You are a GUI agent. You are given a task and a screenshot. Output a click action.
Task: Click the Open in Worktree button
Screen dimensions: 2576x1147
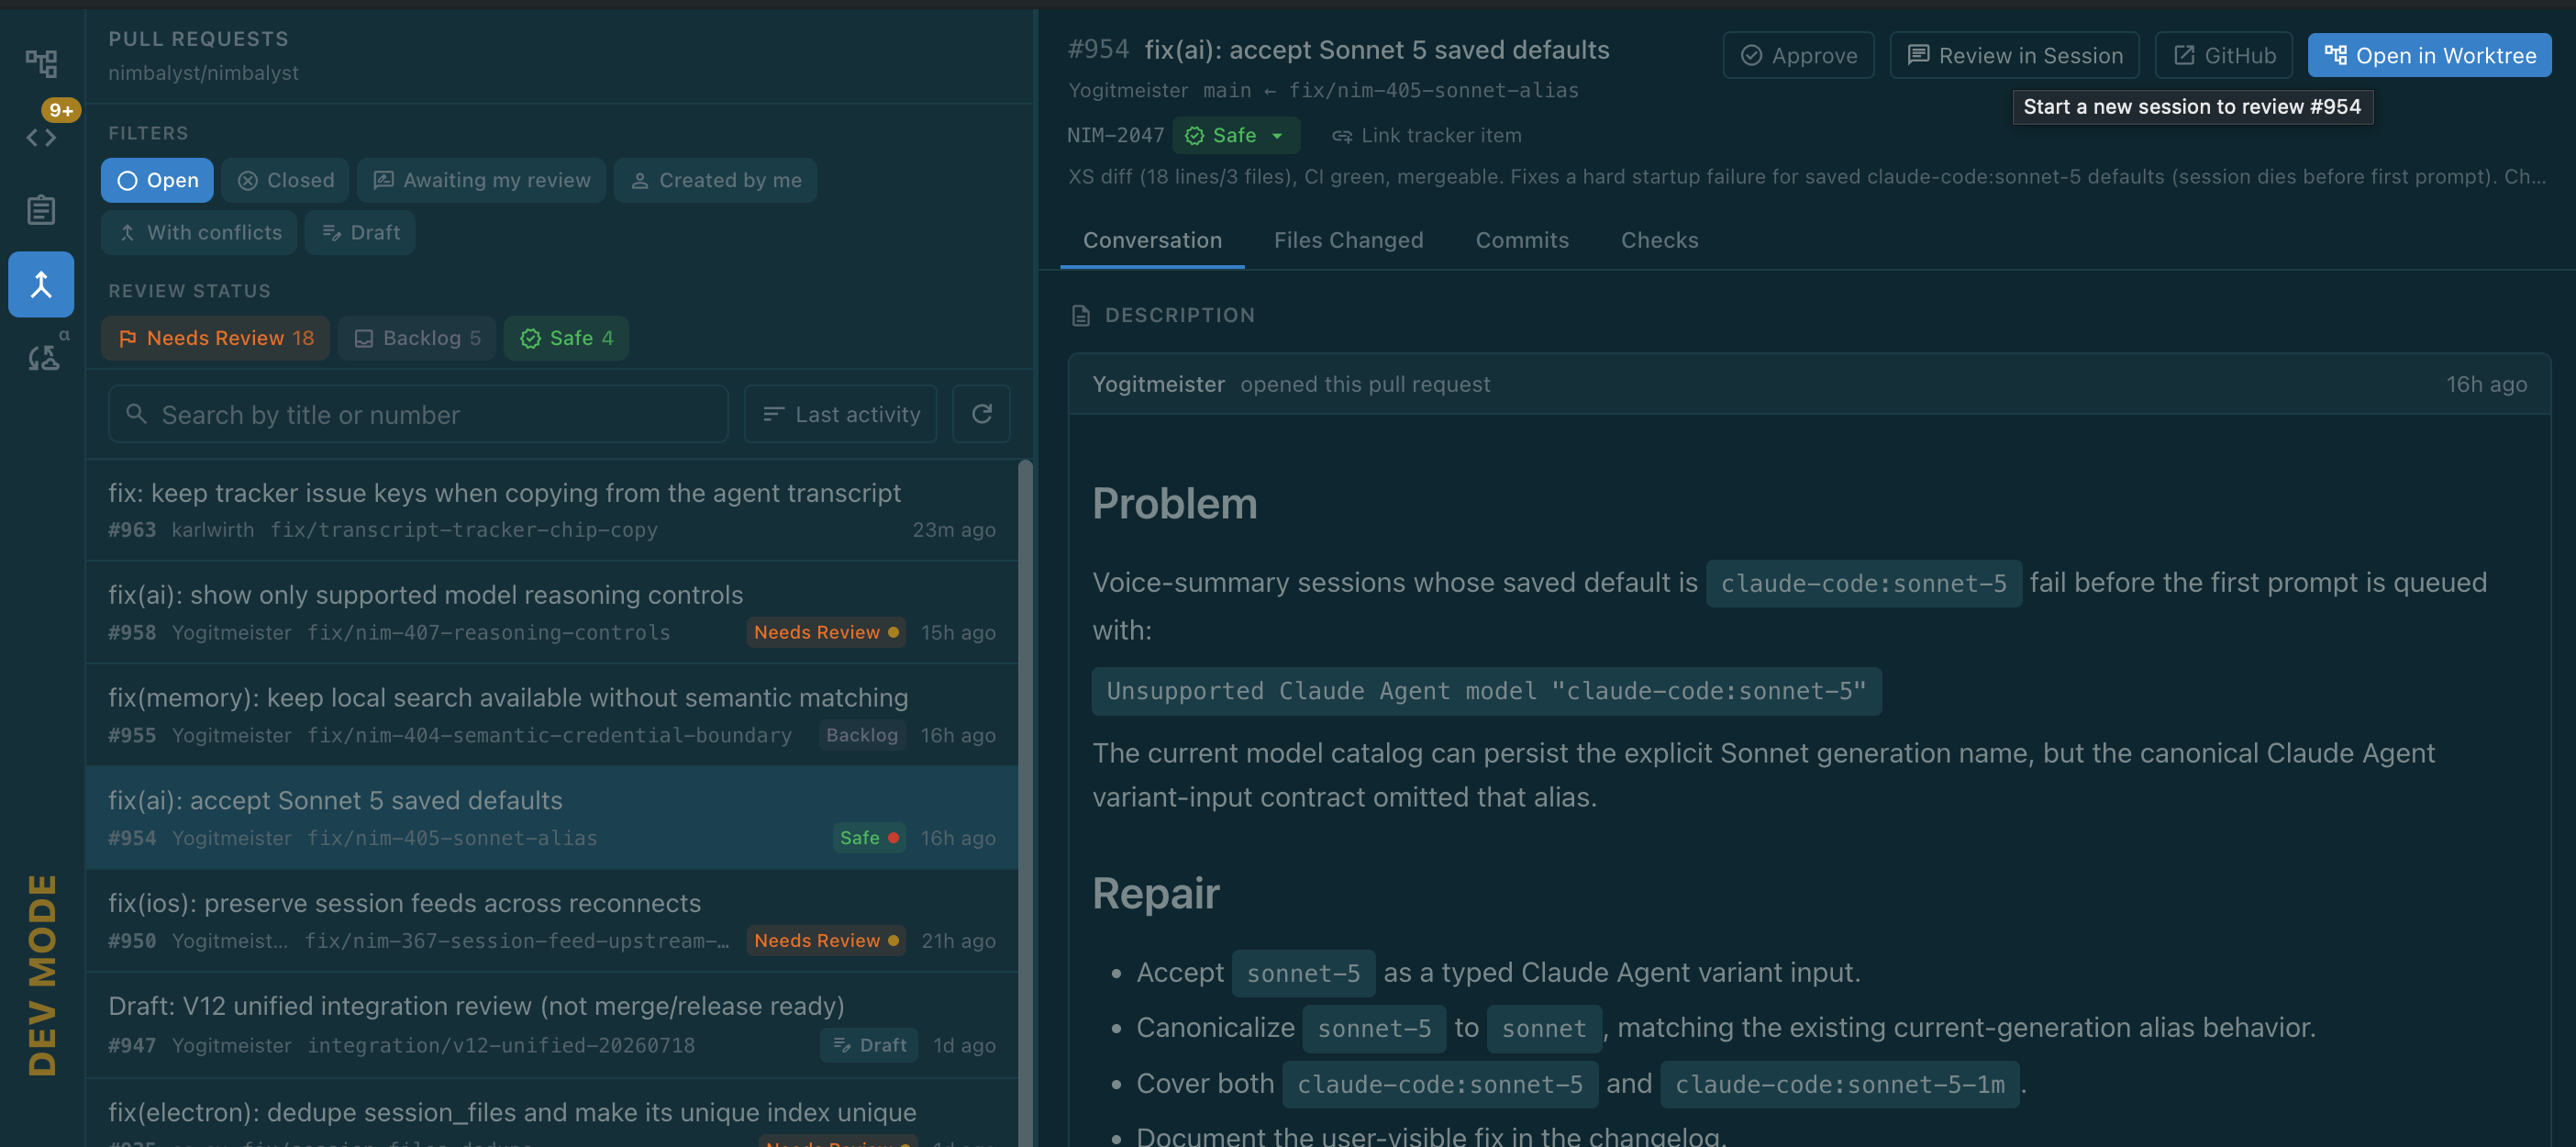(x=2429, y=55)
